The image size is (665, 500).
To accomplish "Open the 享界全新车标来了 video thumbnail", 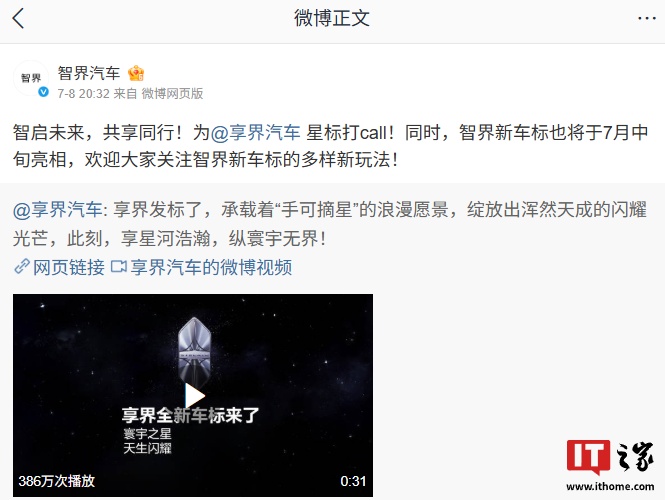I will (193, 395).
